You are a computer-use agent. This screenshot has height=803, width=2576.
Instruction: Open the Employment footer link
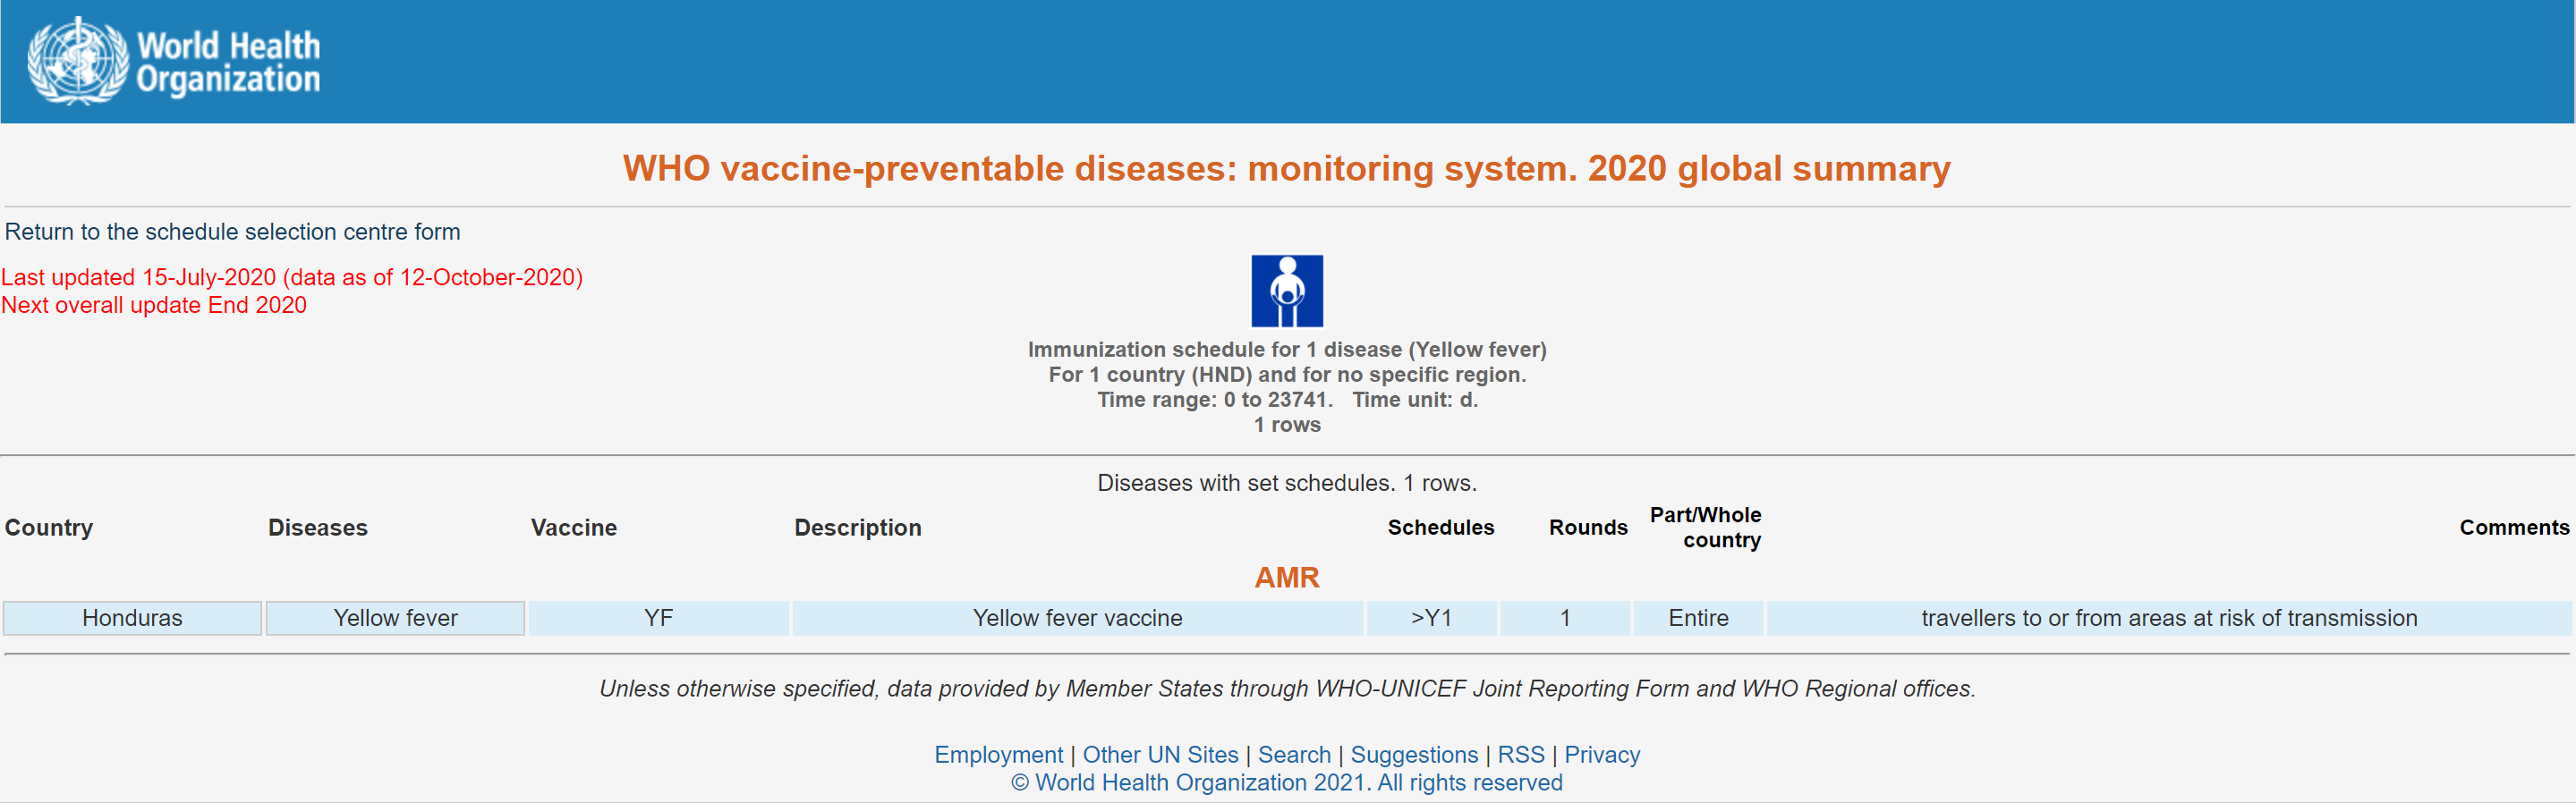pyautogui.click(x=998, y=755)
